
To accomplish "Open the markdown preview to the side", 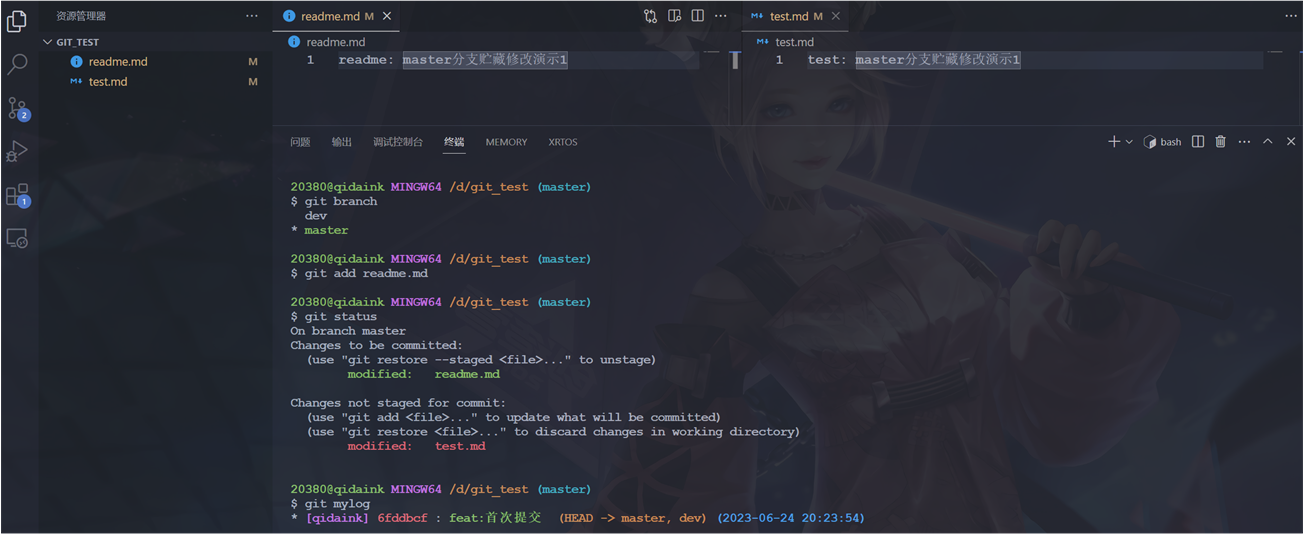I will pos(675,16).
